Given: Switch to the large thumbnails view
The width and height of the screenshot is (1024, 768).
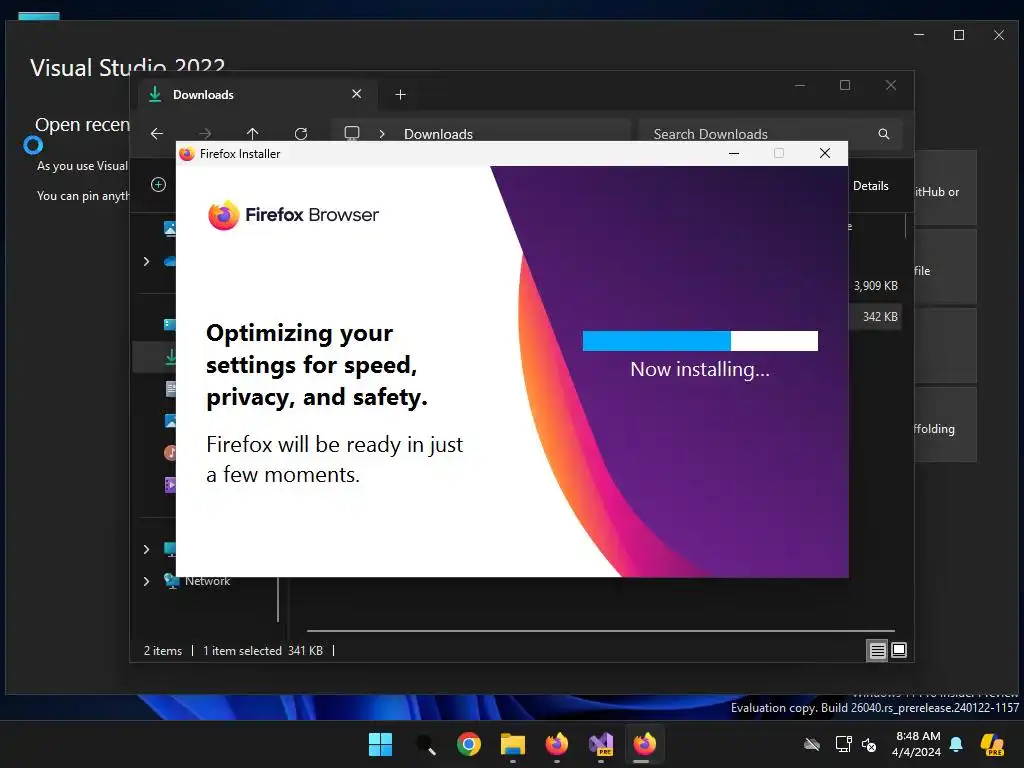Looking at the screenshot, I should [x=899, y=650].
